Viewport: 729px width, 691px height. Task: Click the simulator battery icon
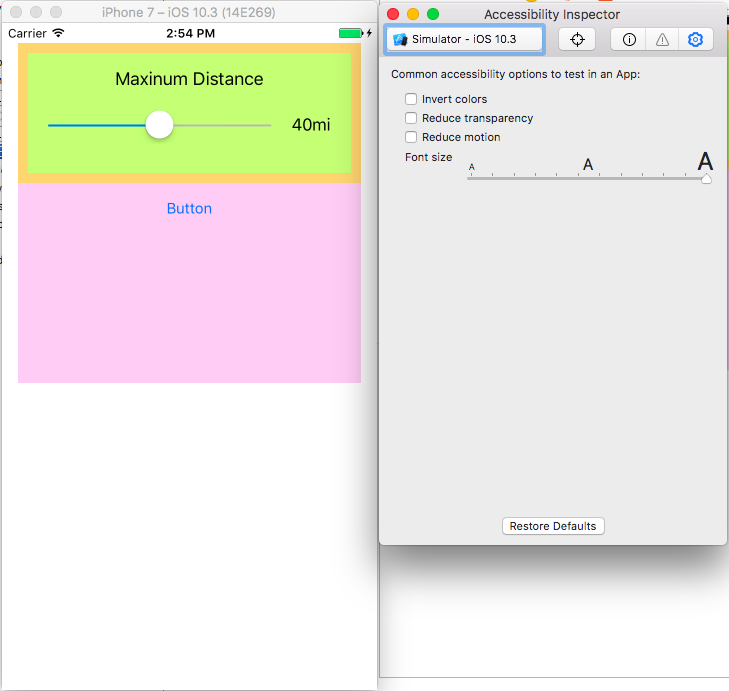click(351, 33)
